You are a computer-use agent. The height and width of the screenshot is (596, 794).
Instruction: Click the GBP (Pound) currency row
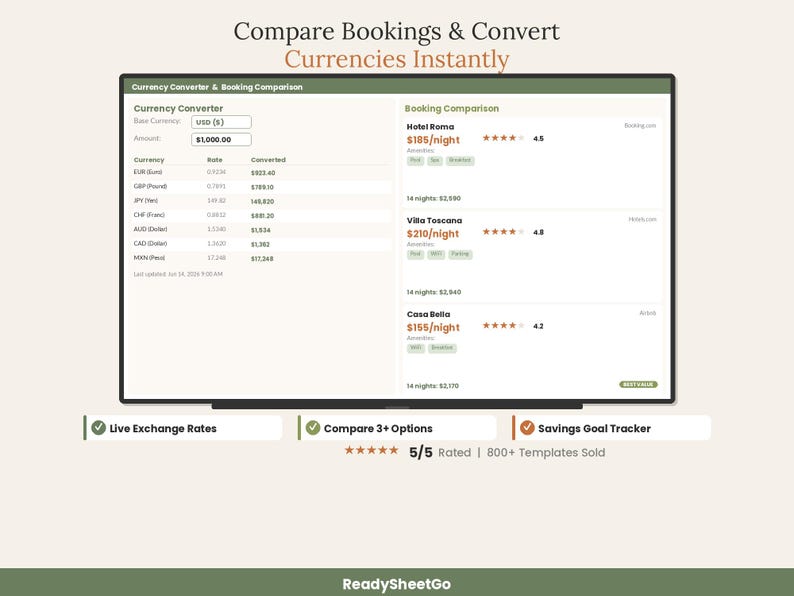point(262,187)
